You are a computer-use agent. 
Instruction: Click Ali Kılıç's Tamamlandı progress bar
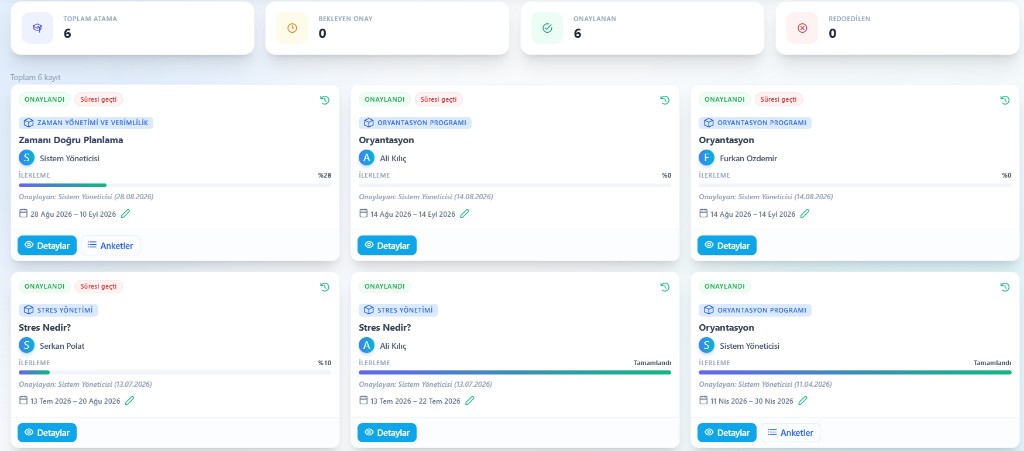coord(515,373)
